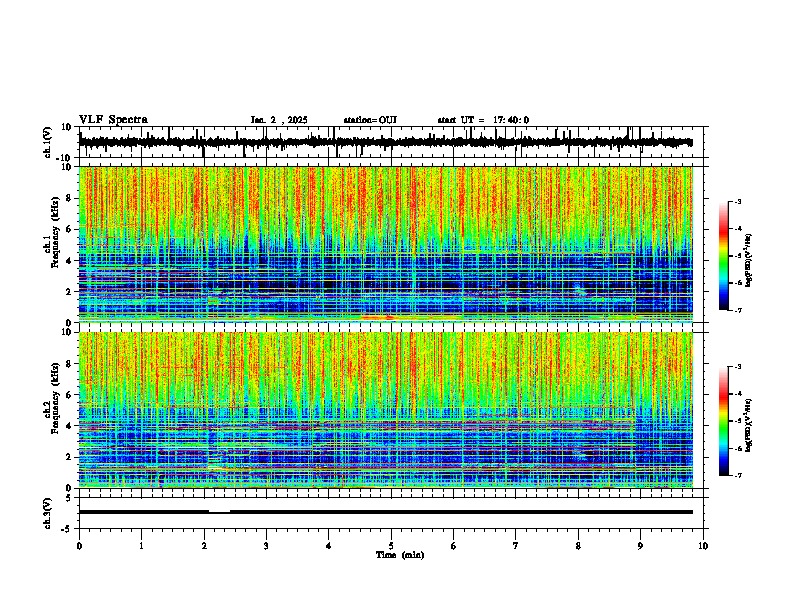Click the "-7" tick on ch.2 colorbar

click(738, 475)
